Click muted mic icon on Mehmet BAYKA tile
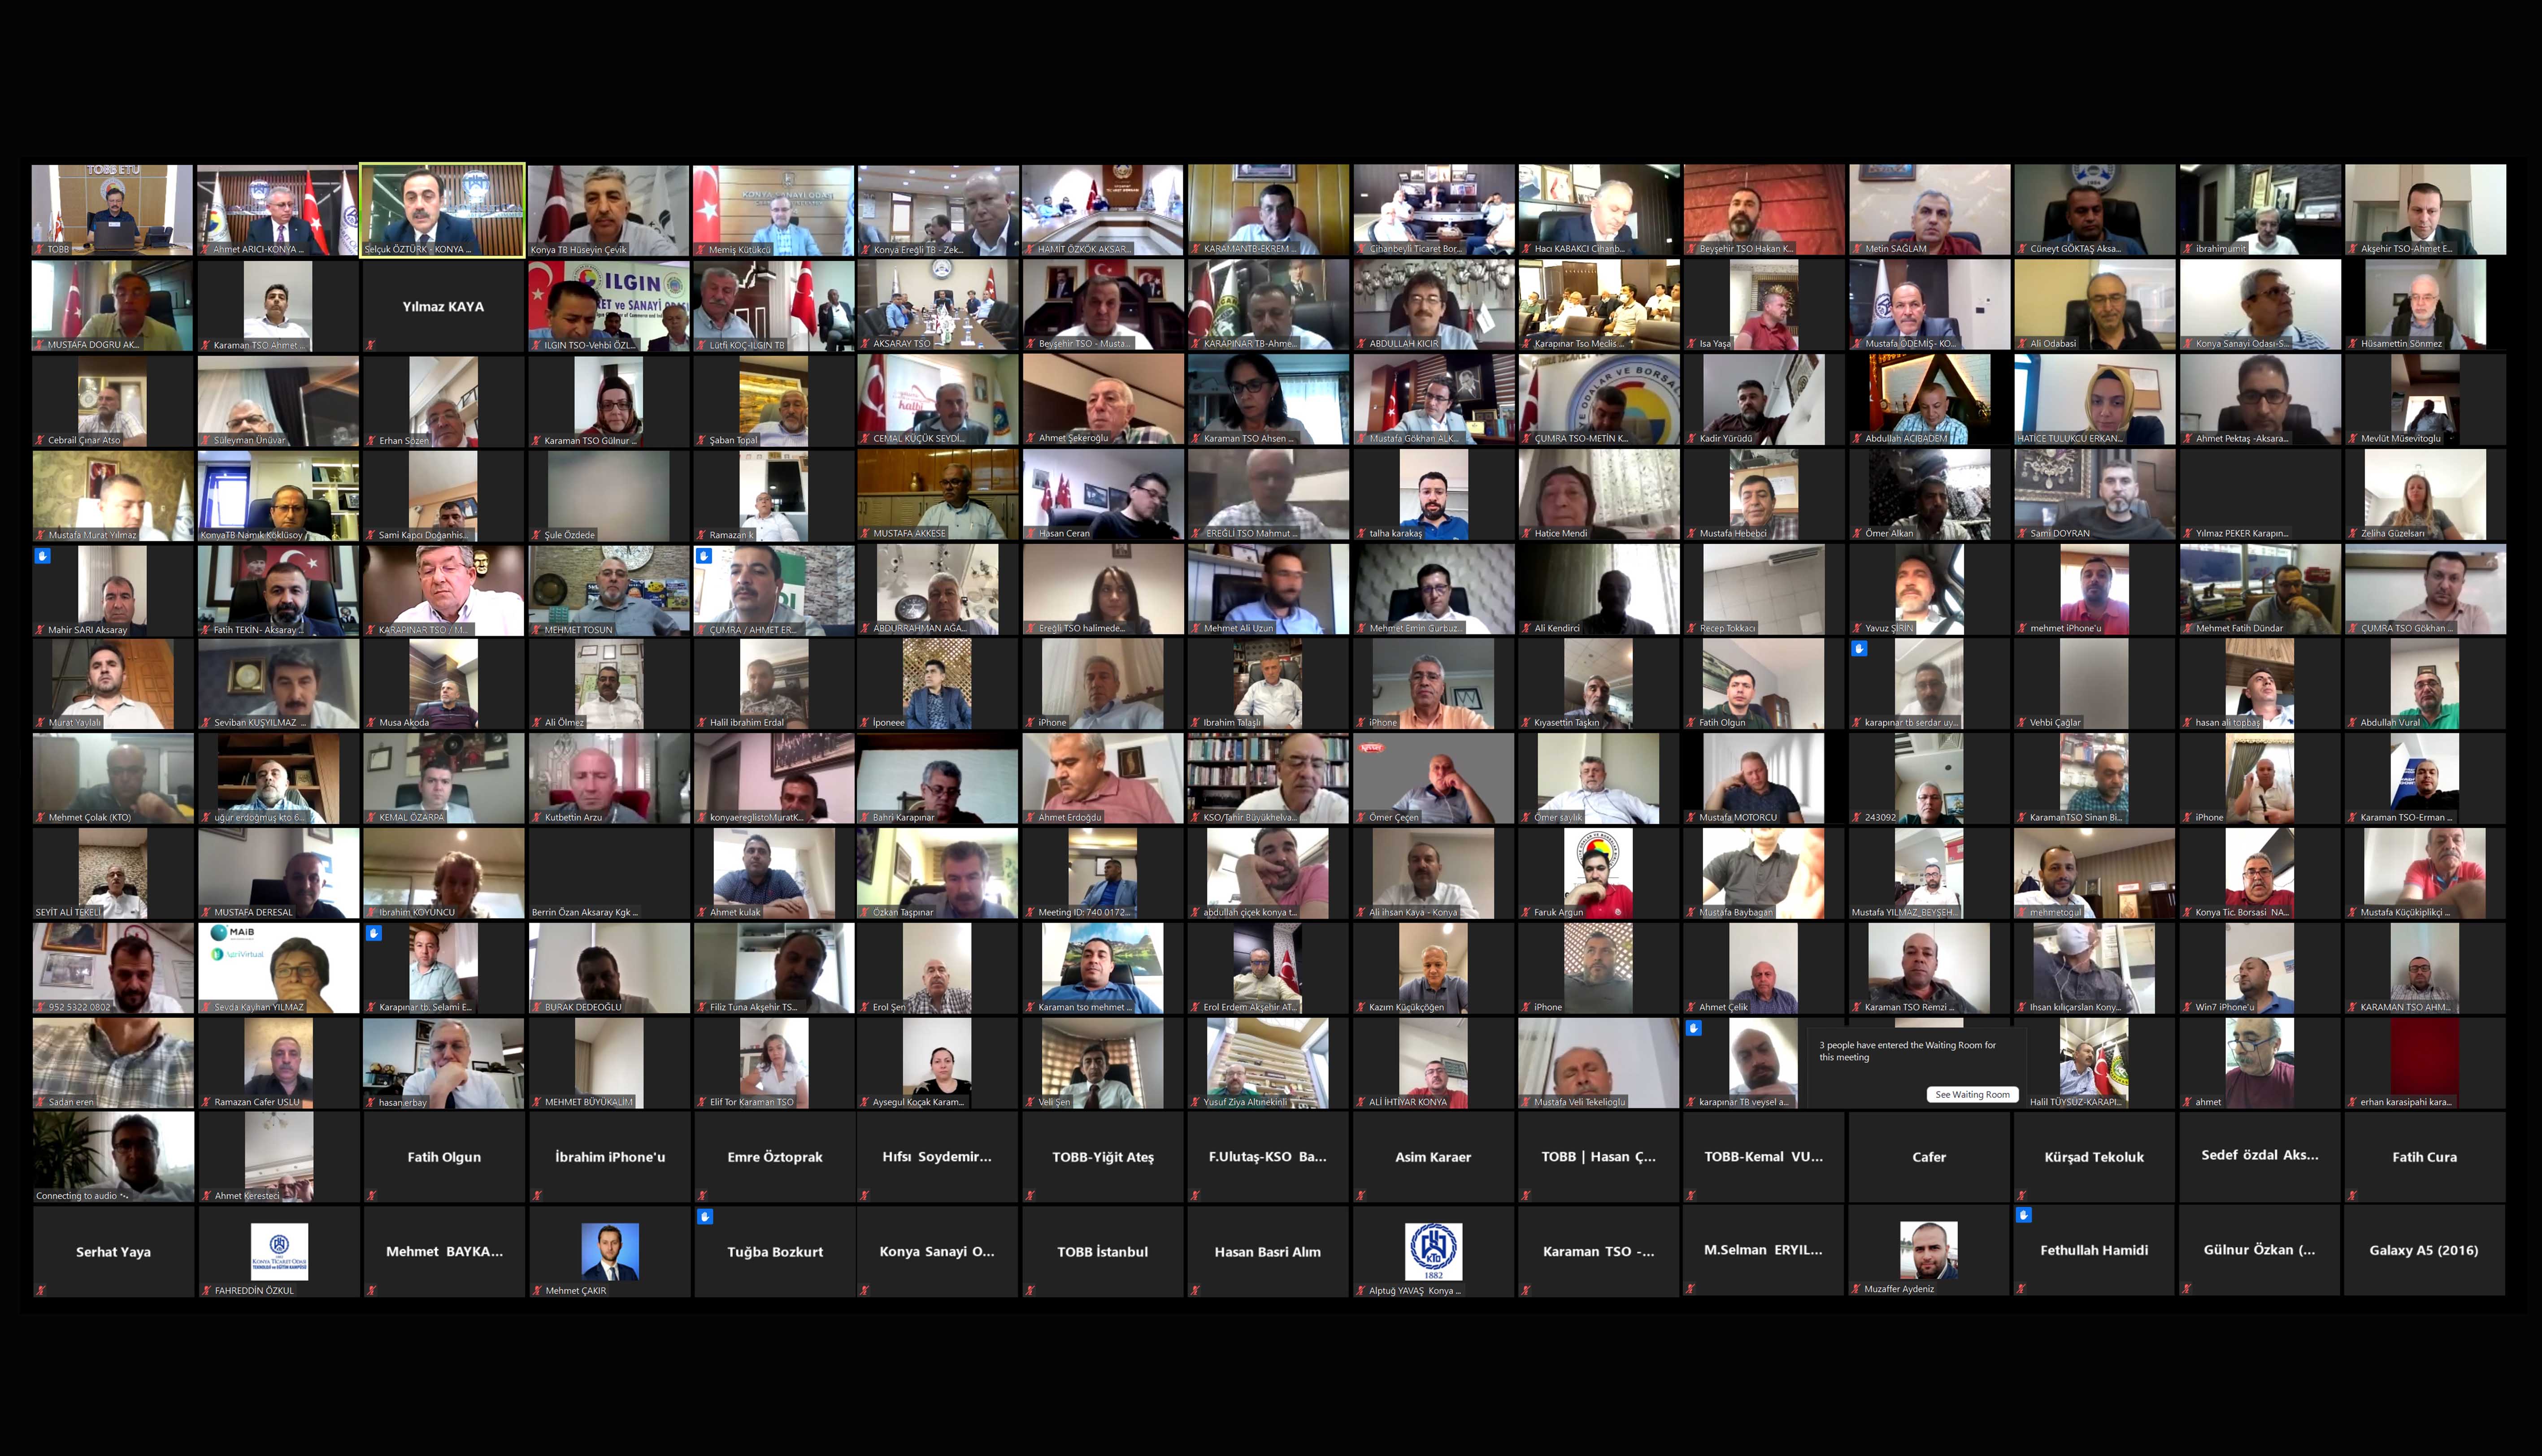 [371, 1290]
